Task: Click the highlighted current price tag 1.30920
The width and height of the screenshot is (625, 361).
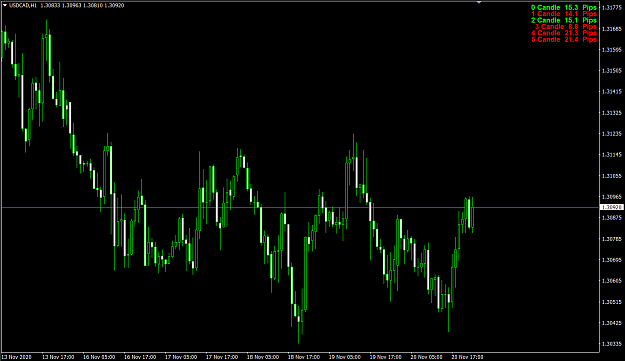Action: [x=612, y=207]
